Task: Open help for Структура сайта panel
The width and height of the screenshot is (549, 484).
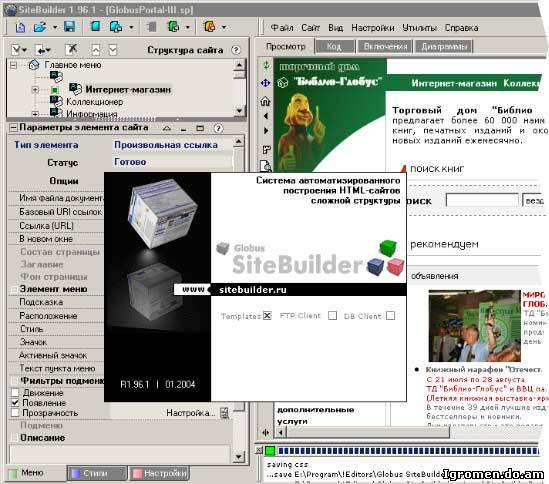Action: click(236, 50)
